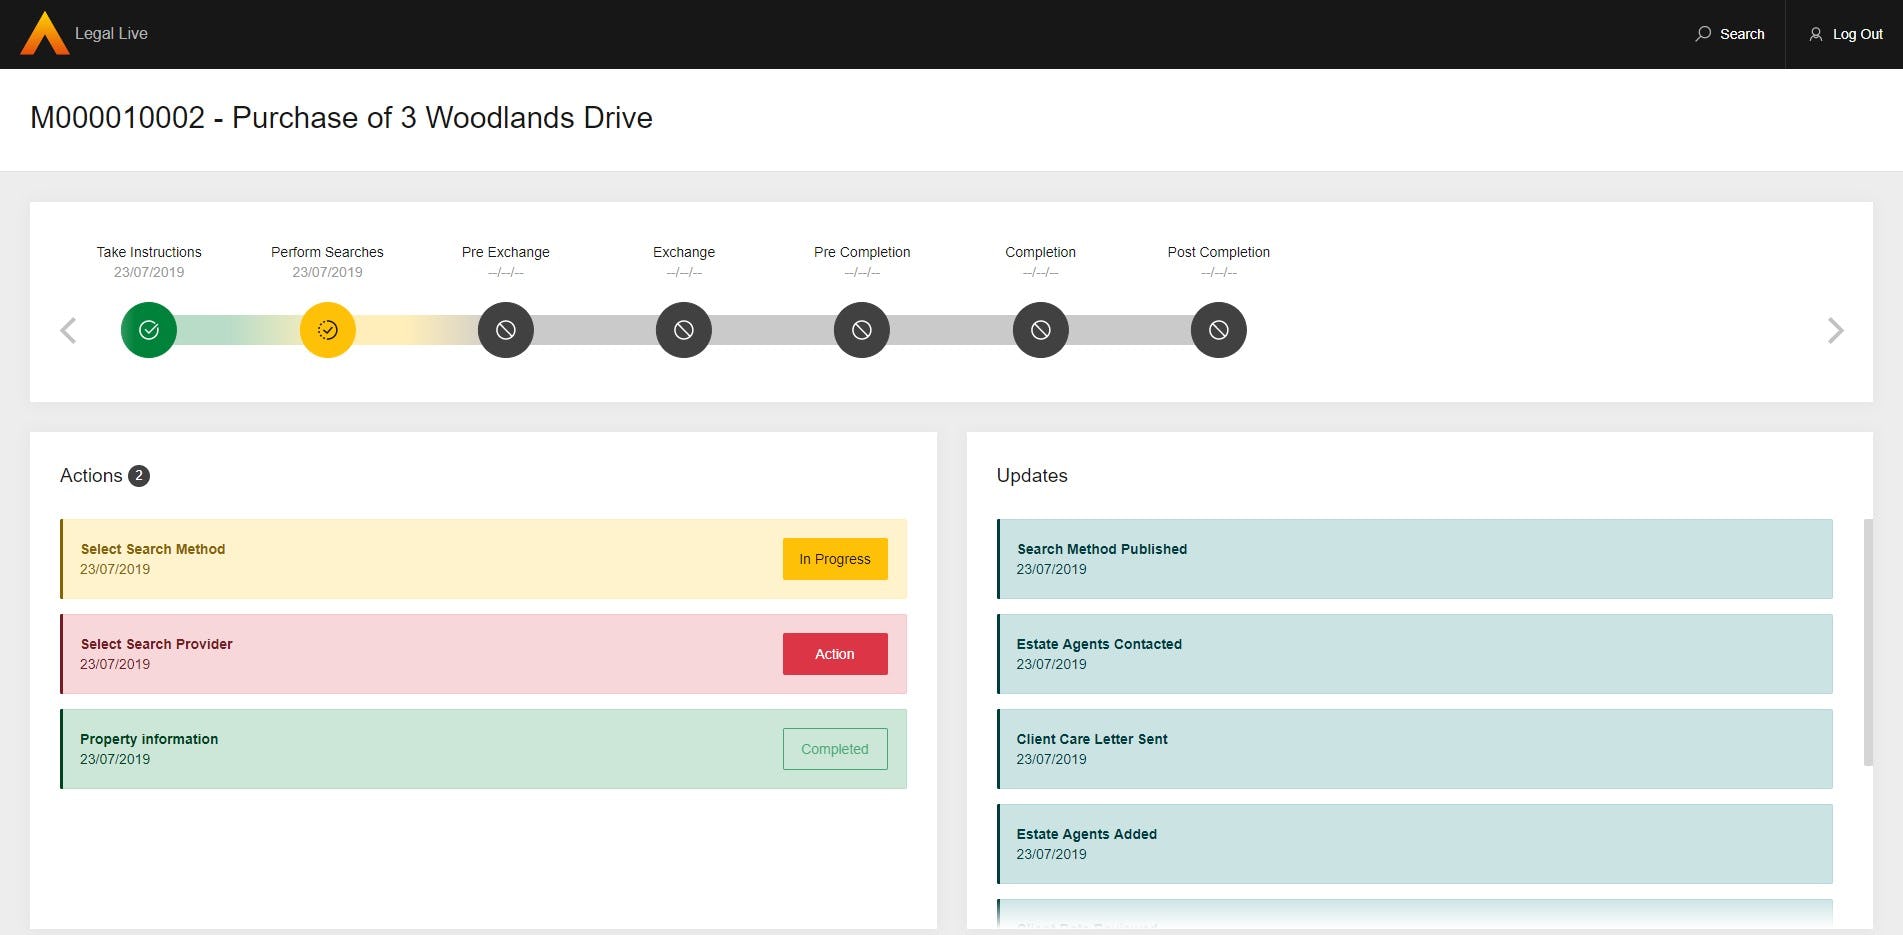Click the user icon next to Log Out
Viewport: 1903px width, 935px height.
click(1816, 33)
